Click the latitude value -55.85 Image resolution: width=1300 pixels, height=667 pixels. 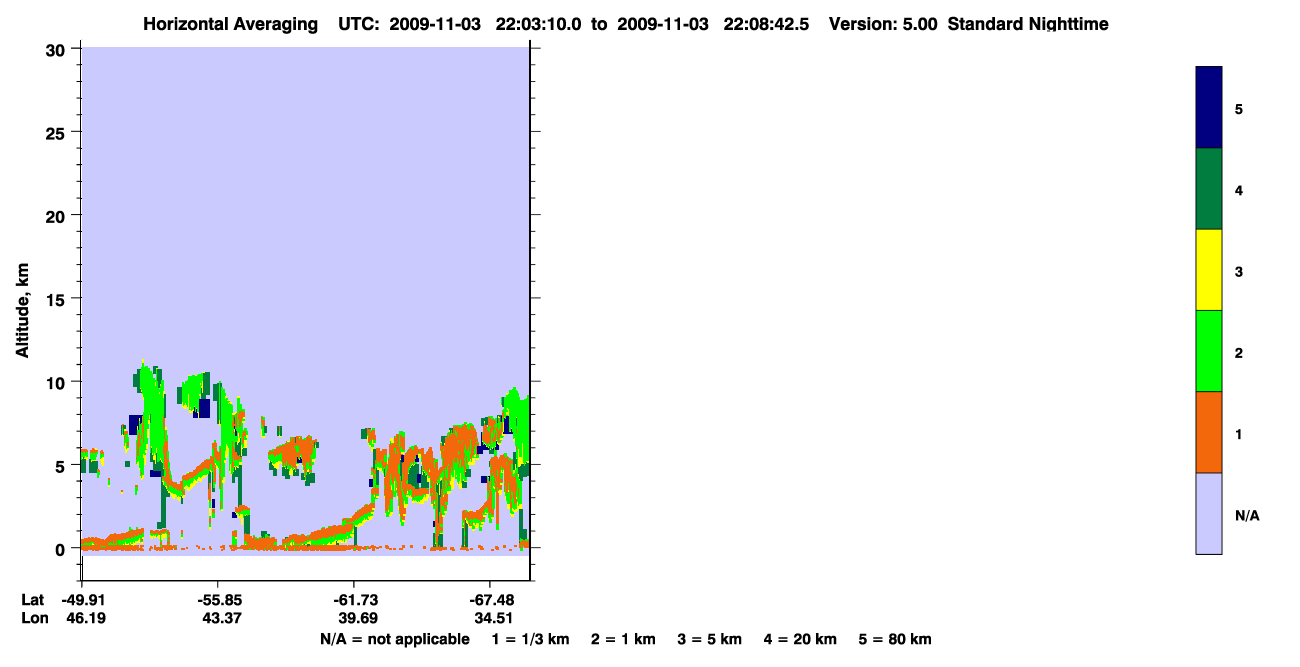[218, 600]
